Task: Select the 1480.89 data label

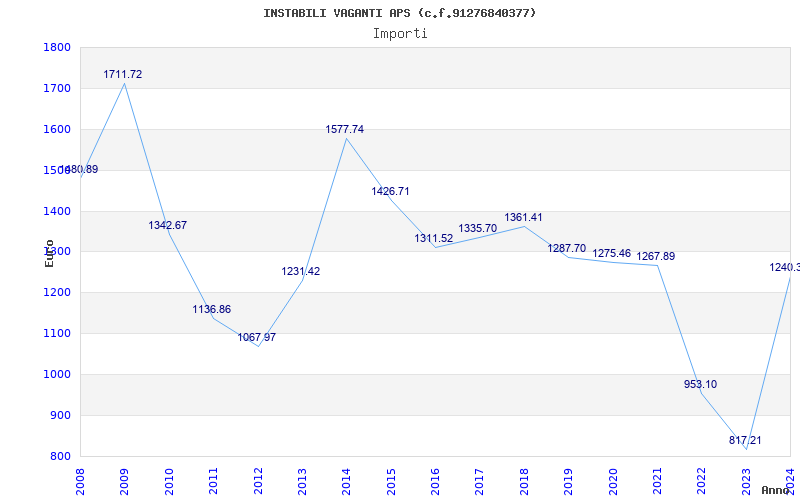Action: point(79,169)
